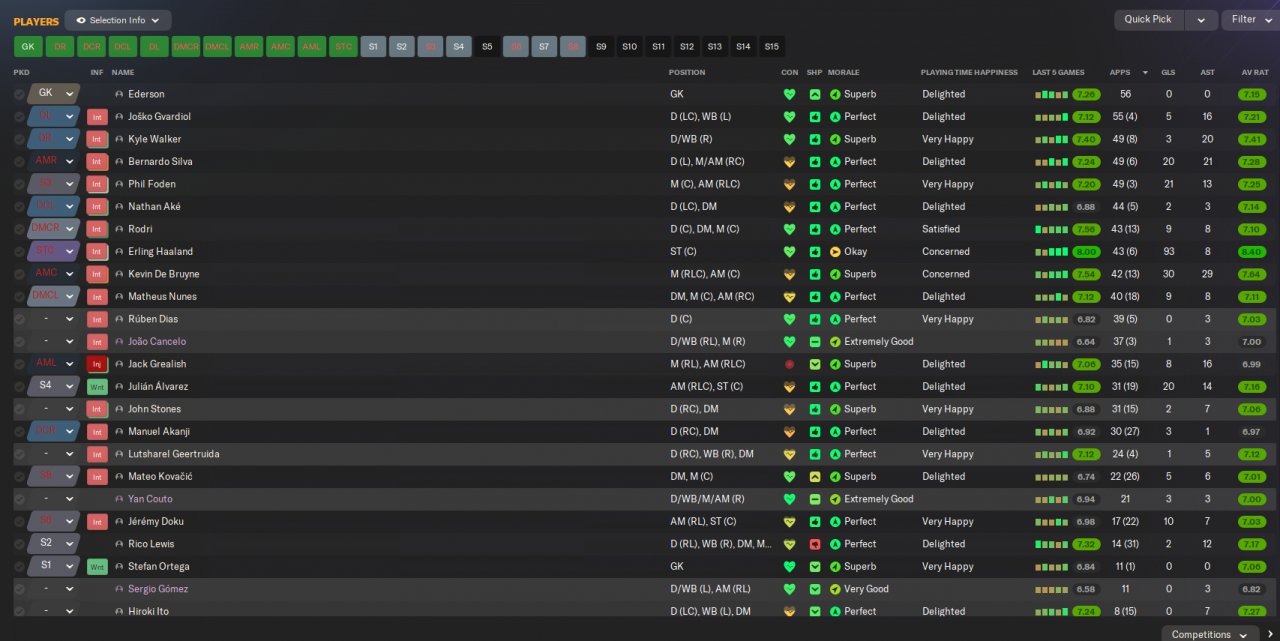Open Stefan Ortega's S1 selection dropdown

pyautogui.click(x=54, y=567)
